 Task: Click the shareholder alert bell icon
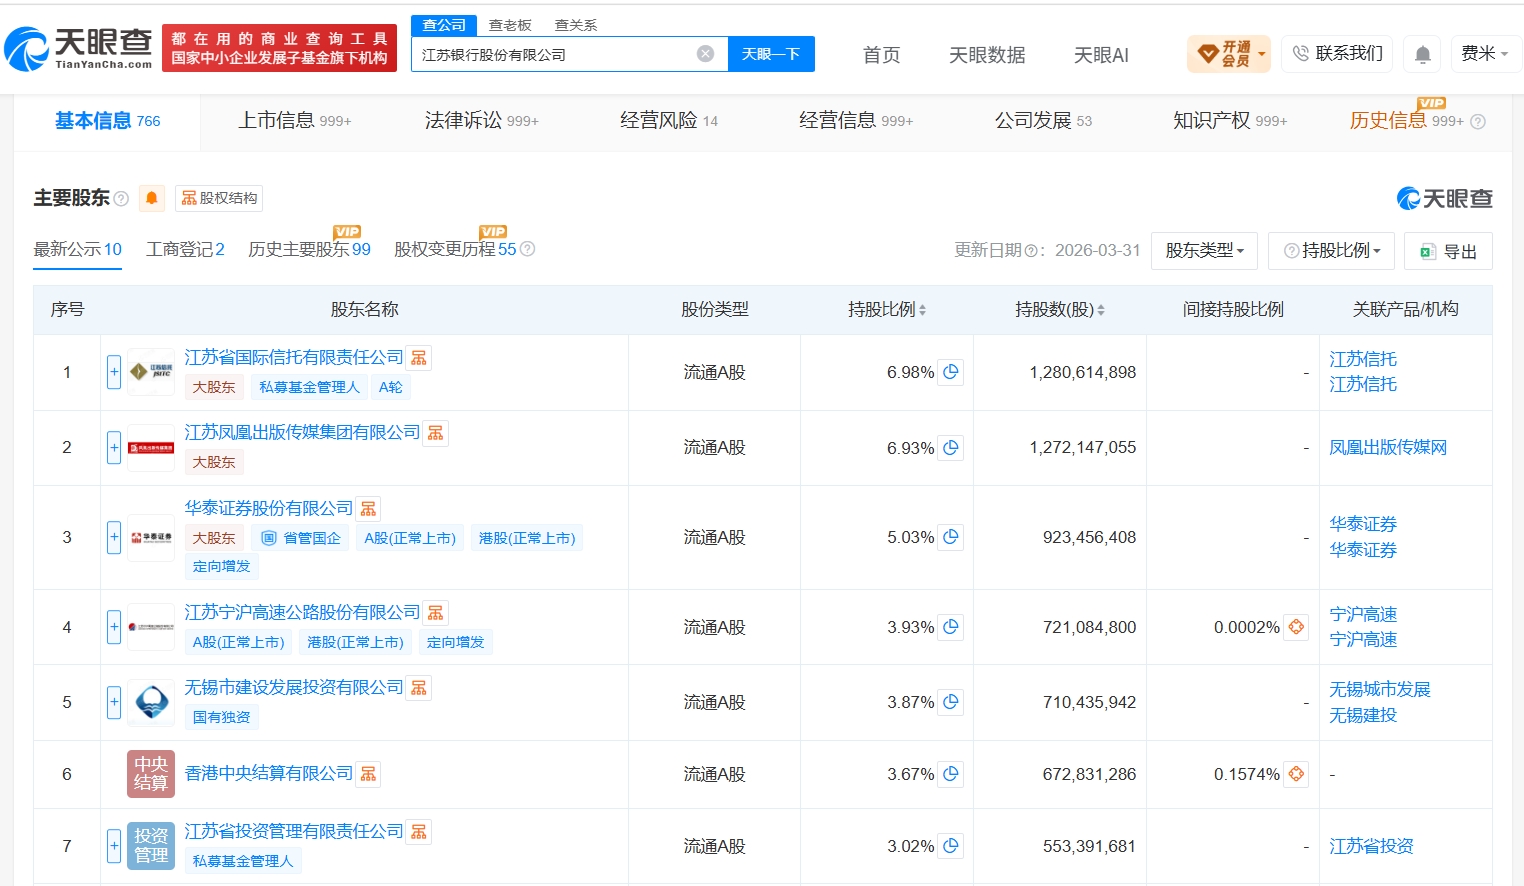tap(152, 198)
